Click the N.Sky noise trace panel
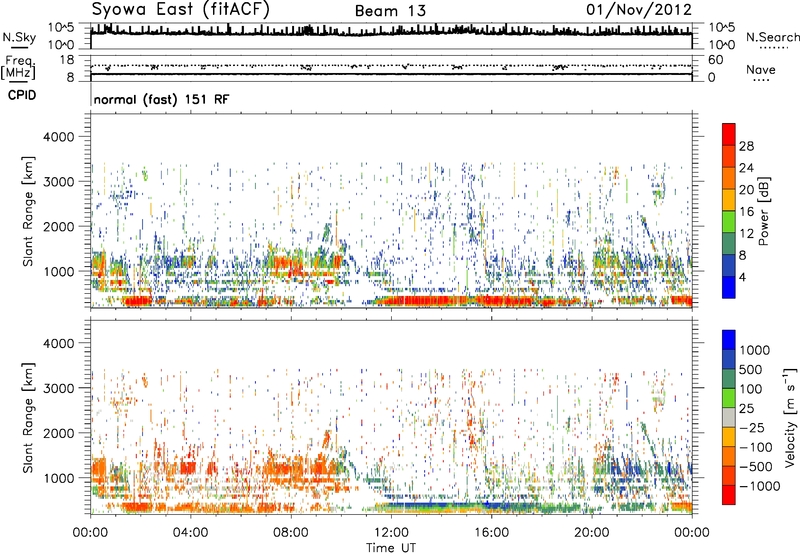The image size is (800, 554). pos(391,36)
